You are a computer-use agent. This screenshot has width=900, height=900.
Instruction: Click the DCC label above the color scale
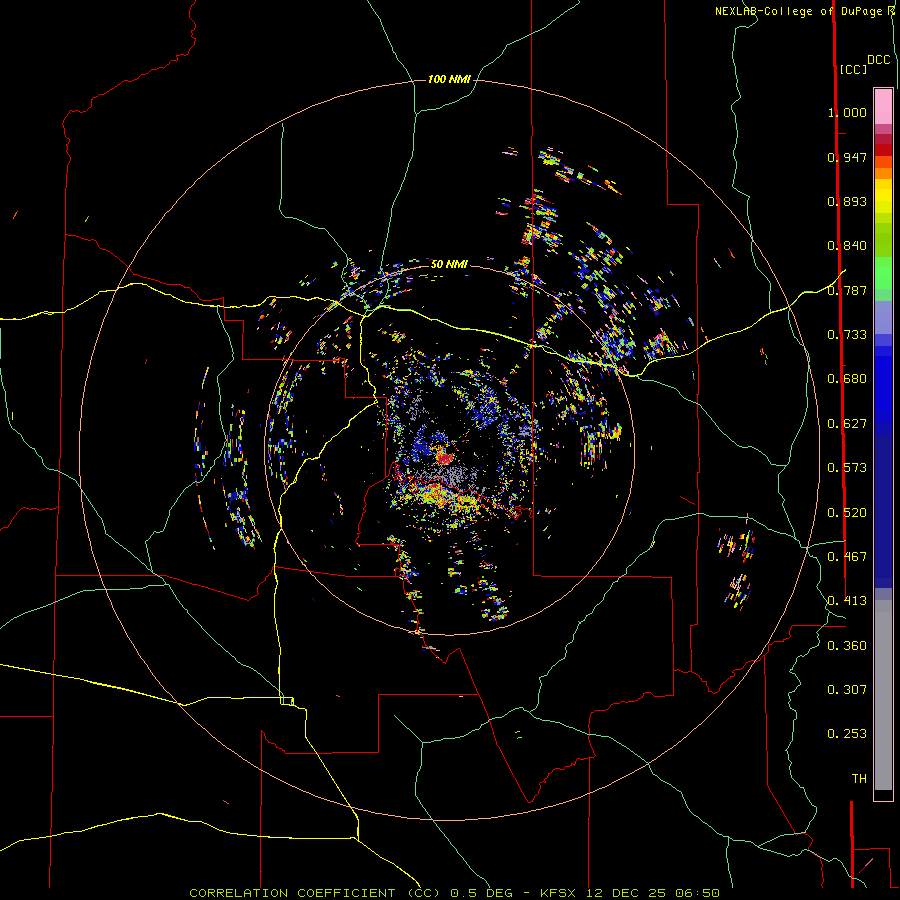pos(878,60)
